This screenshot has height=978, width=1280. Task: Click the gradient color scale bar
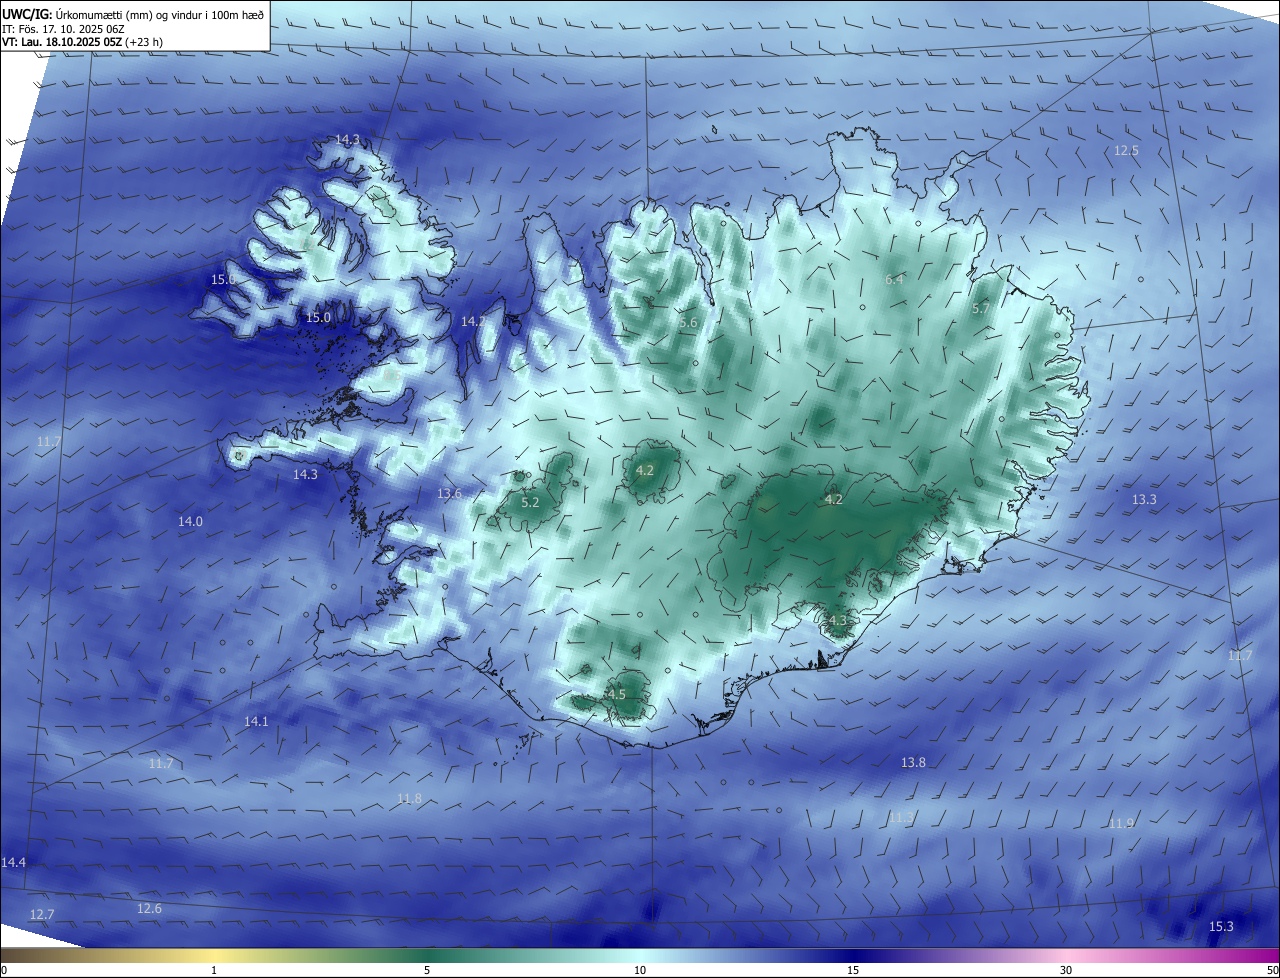[640, 955]
